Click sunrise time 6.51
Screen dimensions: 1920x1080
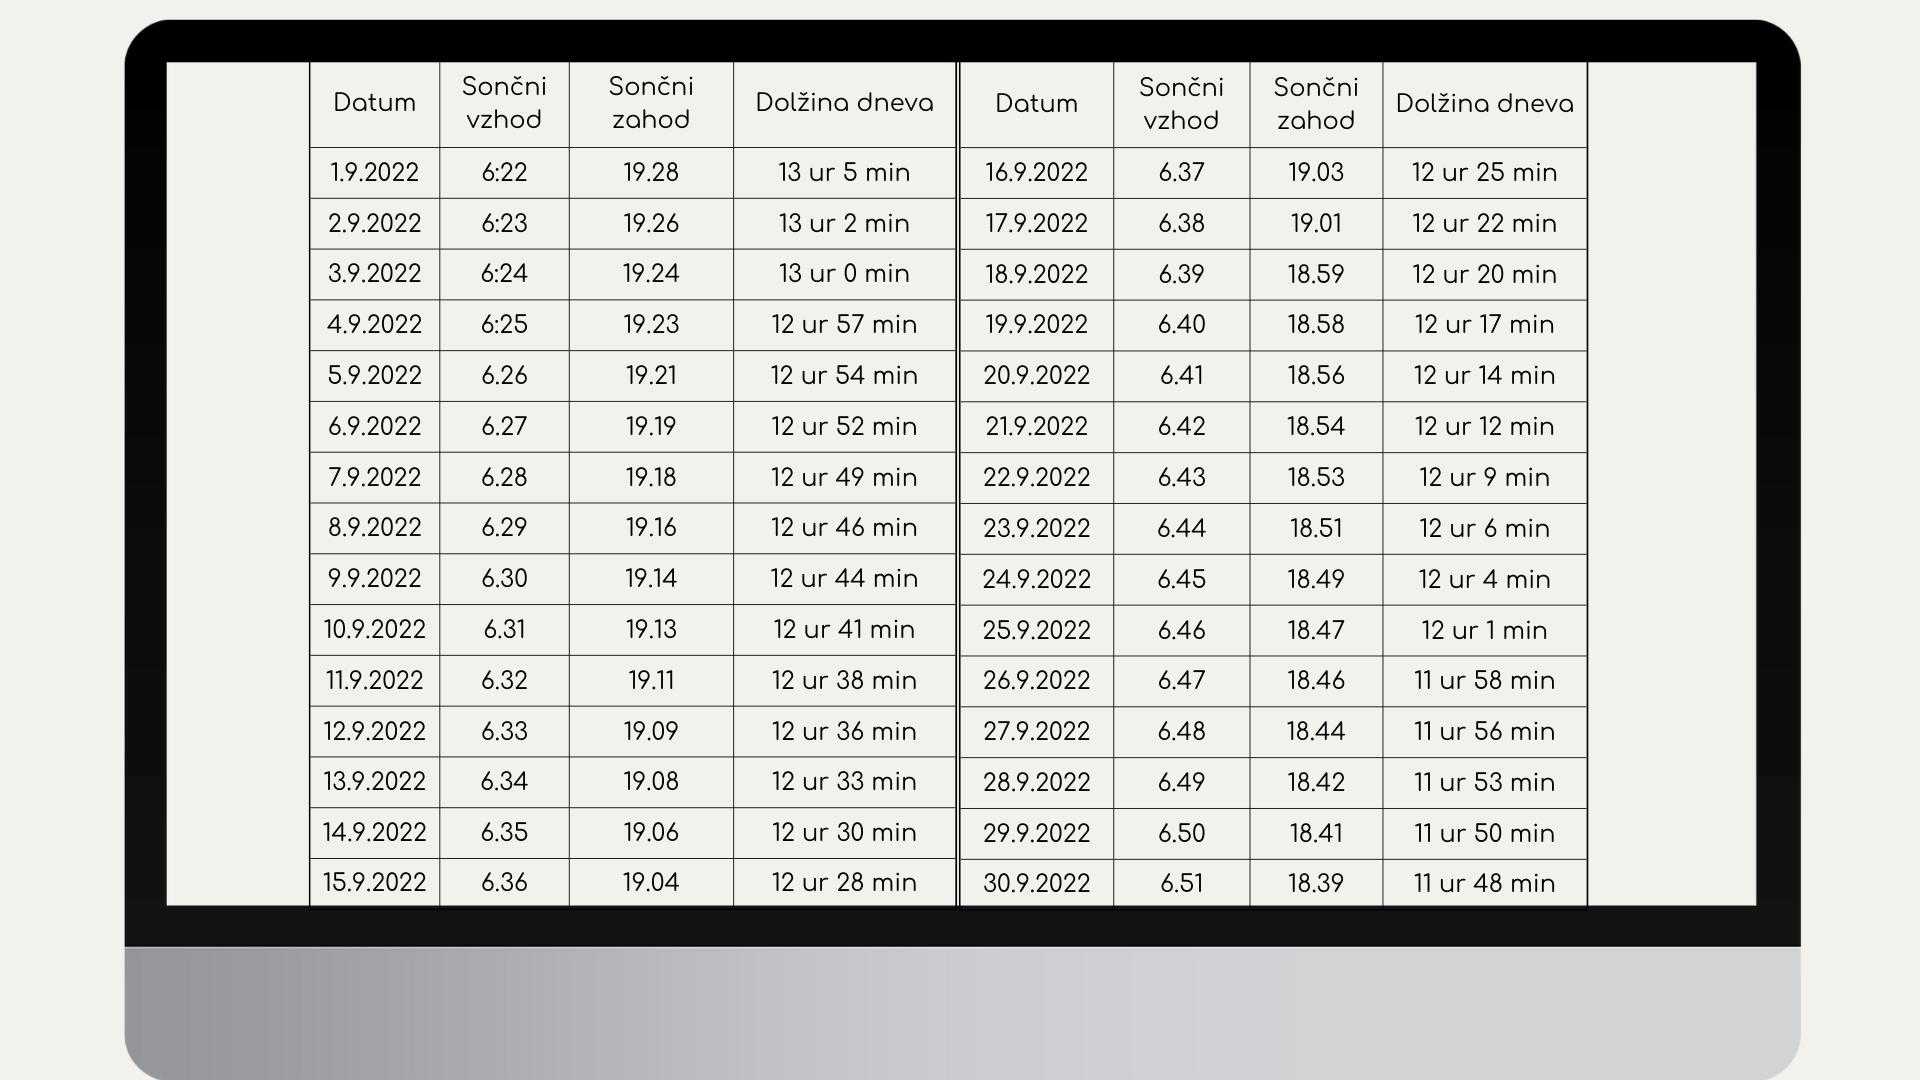tap(1181, 884)
